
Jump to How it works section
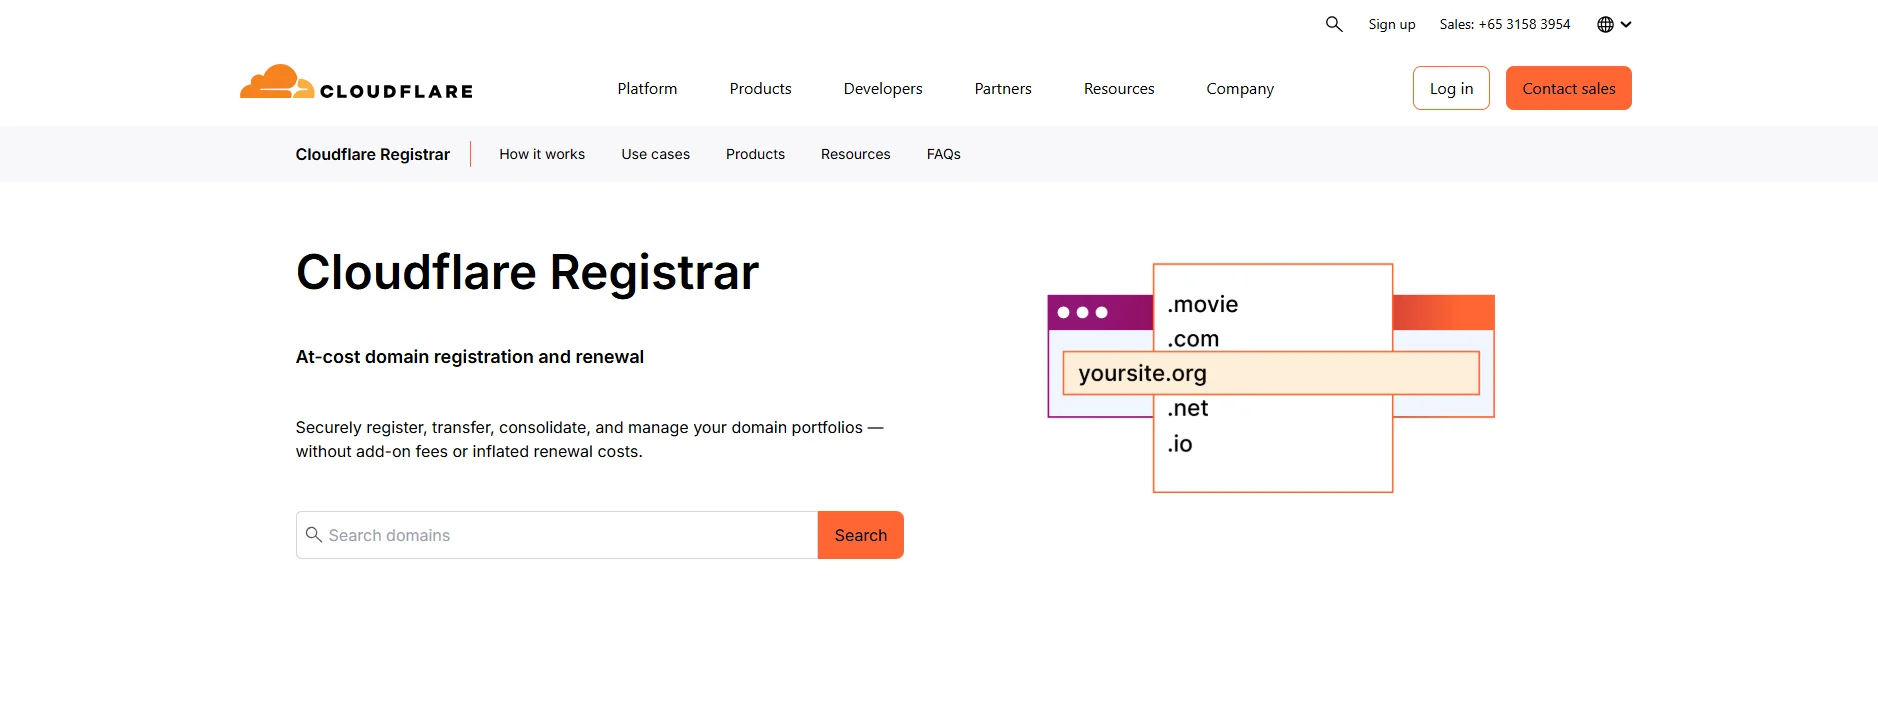tap(542, 154)
